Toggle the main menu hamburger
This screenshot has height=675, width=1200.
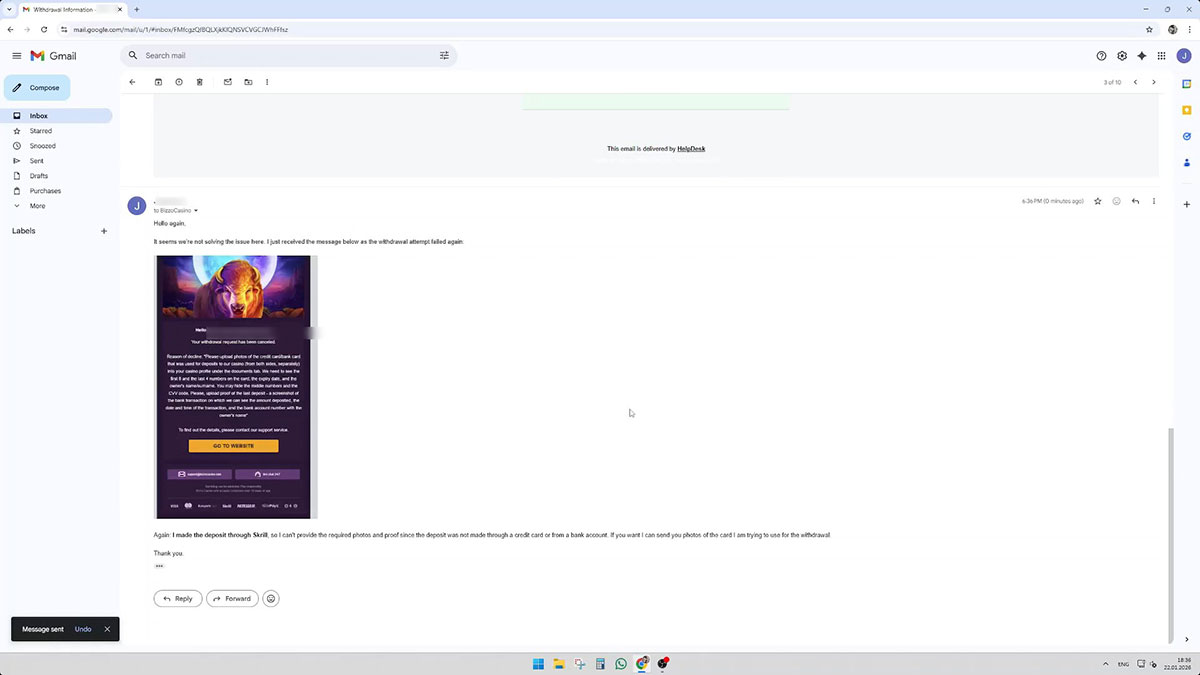16,56
